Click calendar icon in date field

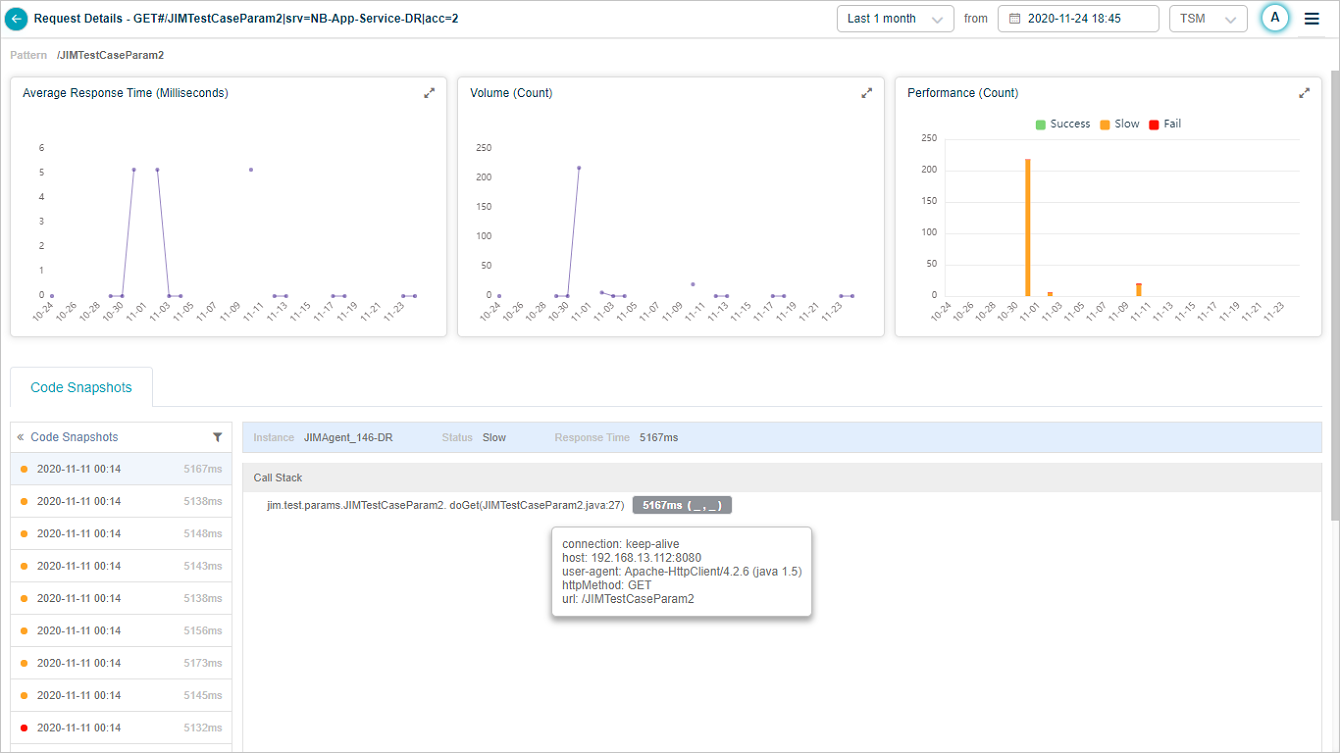coord(1014,19)
